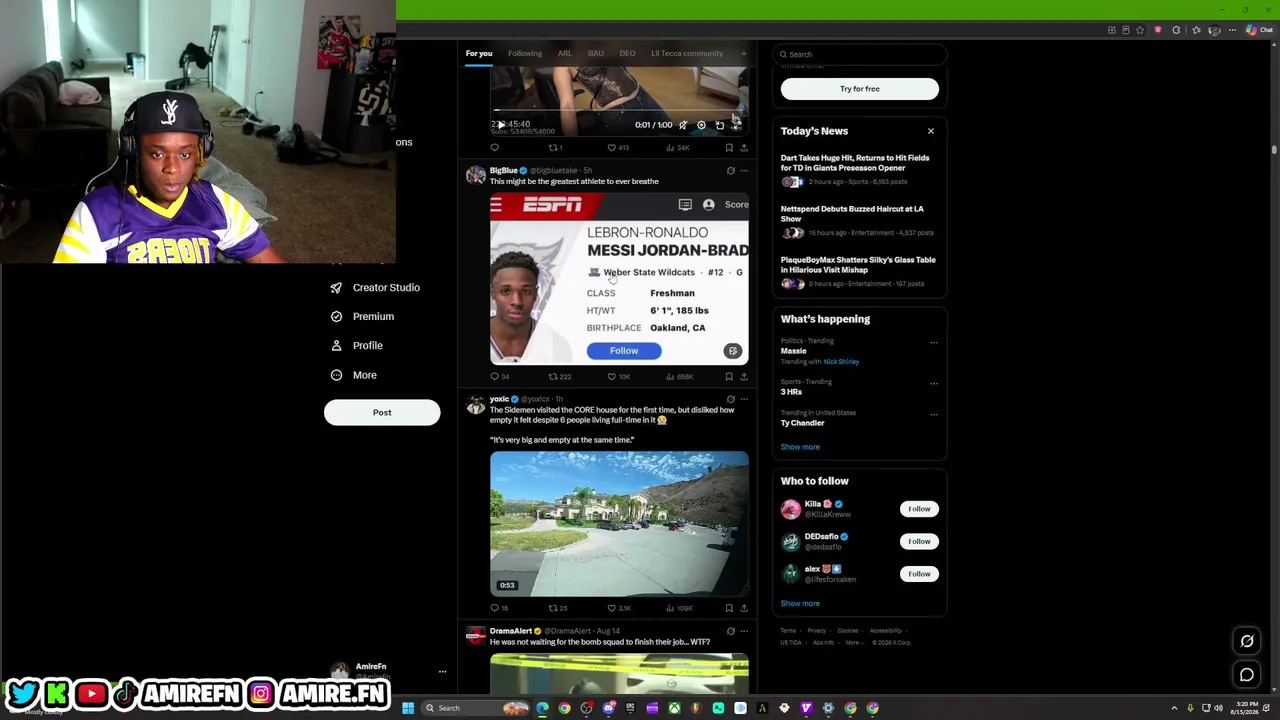Click the Post button
Image resolution: width=1280 pixels, height=720 pixels.
(382, 413)
